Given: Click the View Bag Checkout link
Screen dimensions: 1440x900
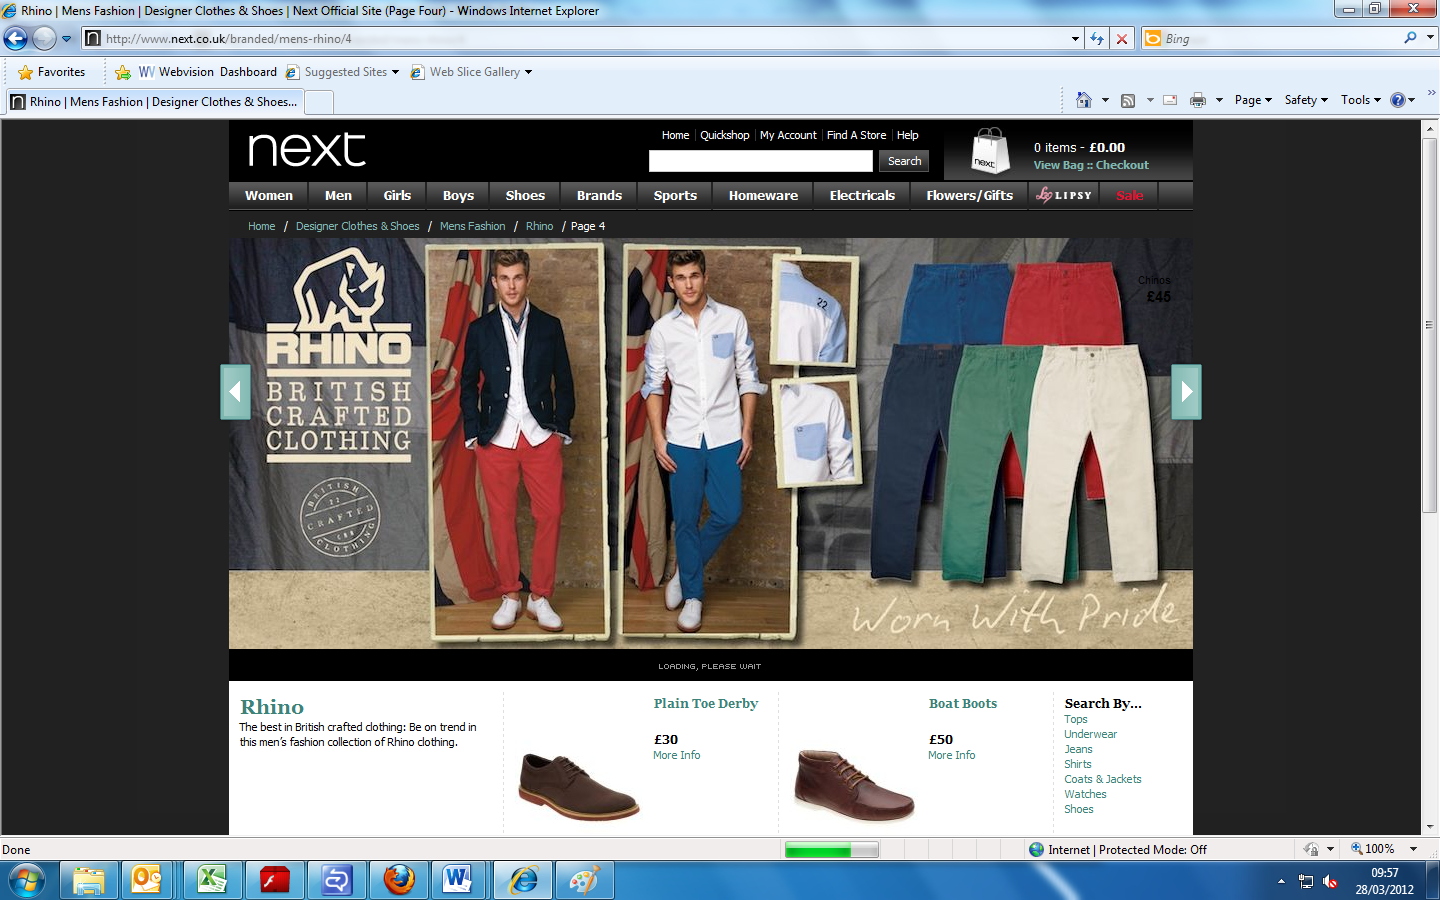Looking at the screenshot, I should point(1091,164).
